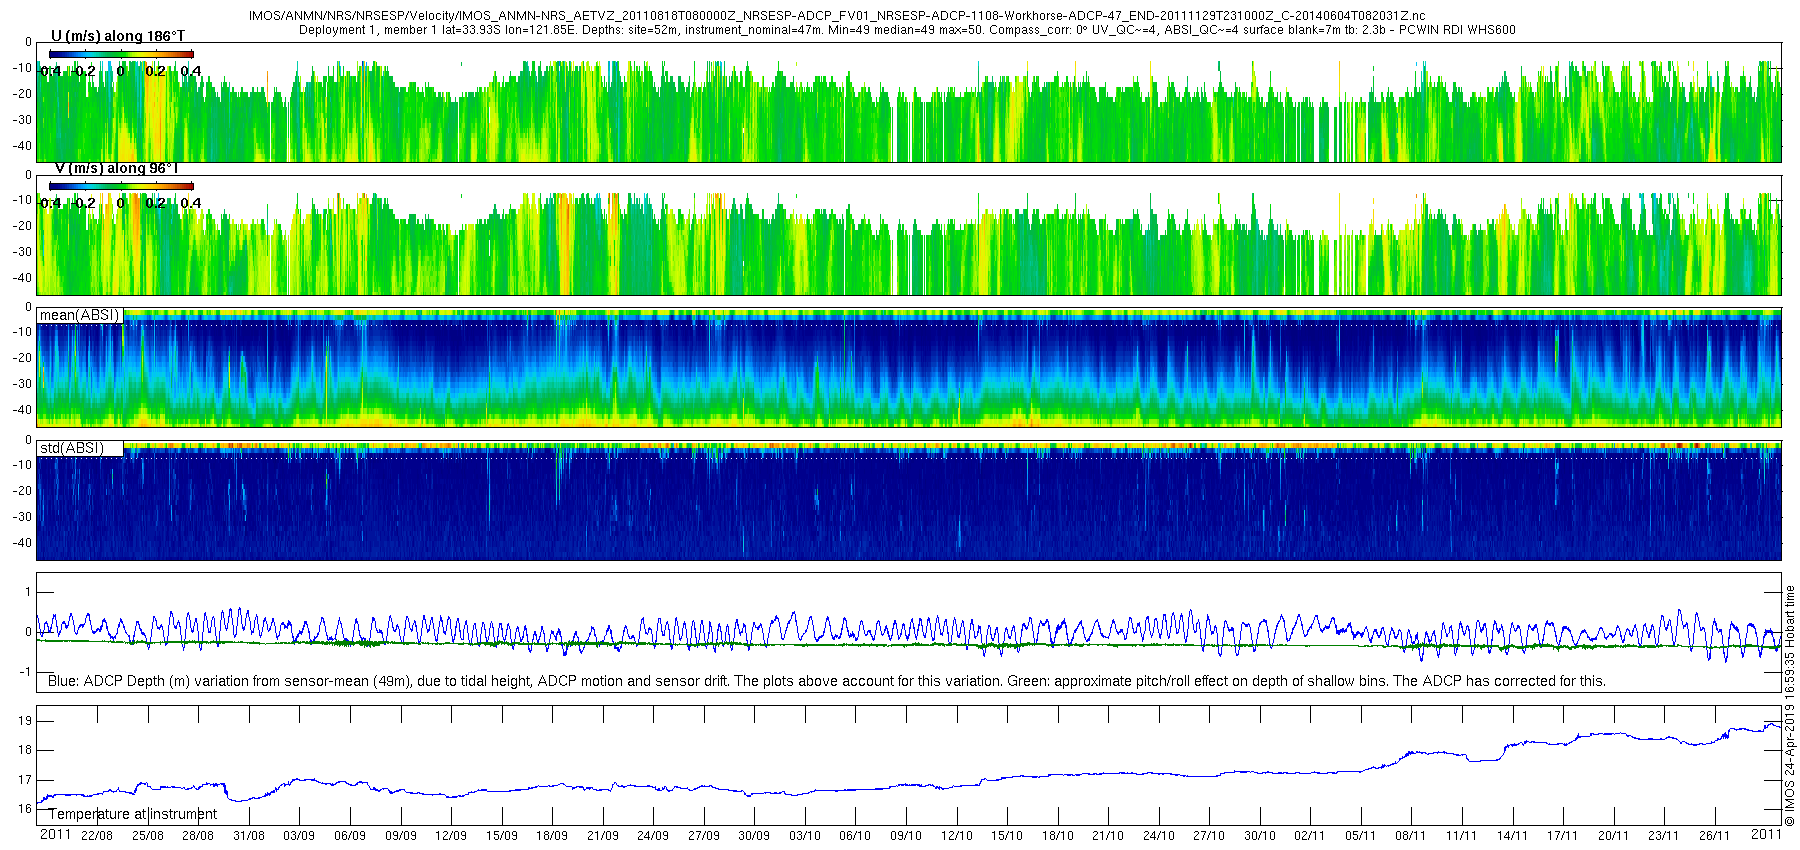Click the '12/09' date tick label
1800x850 pixels.
(x=451, y=836)
